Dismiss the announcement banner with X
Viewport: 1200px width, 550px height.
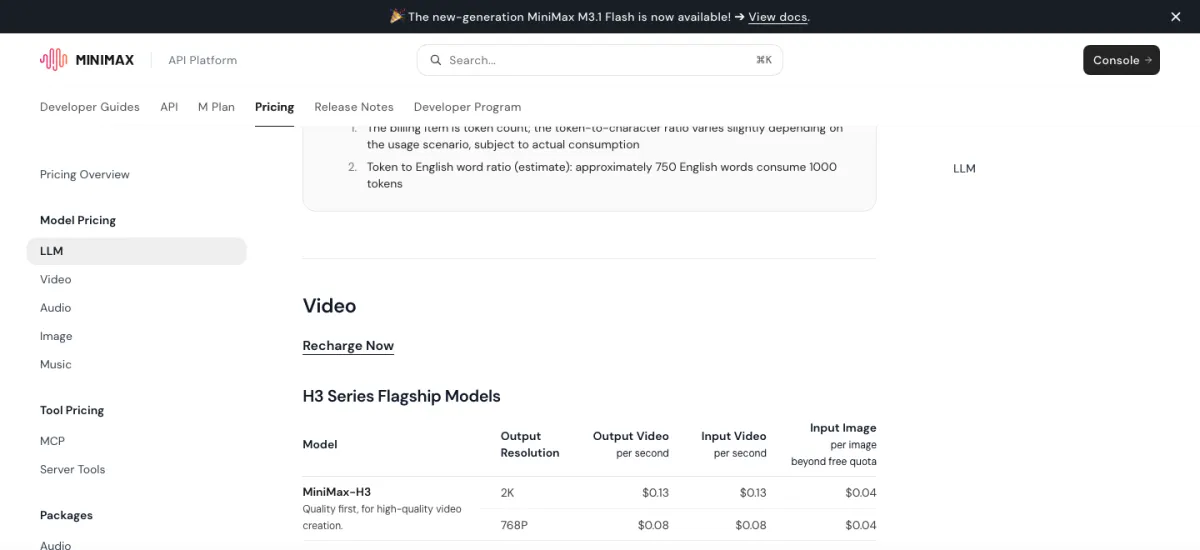(x=1176, y=16)
